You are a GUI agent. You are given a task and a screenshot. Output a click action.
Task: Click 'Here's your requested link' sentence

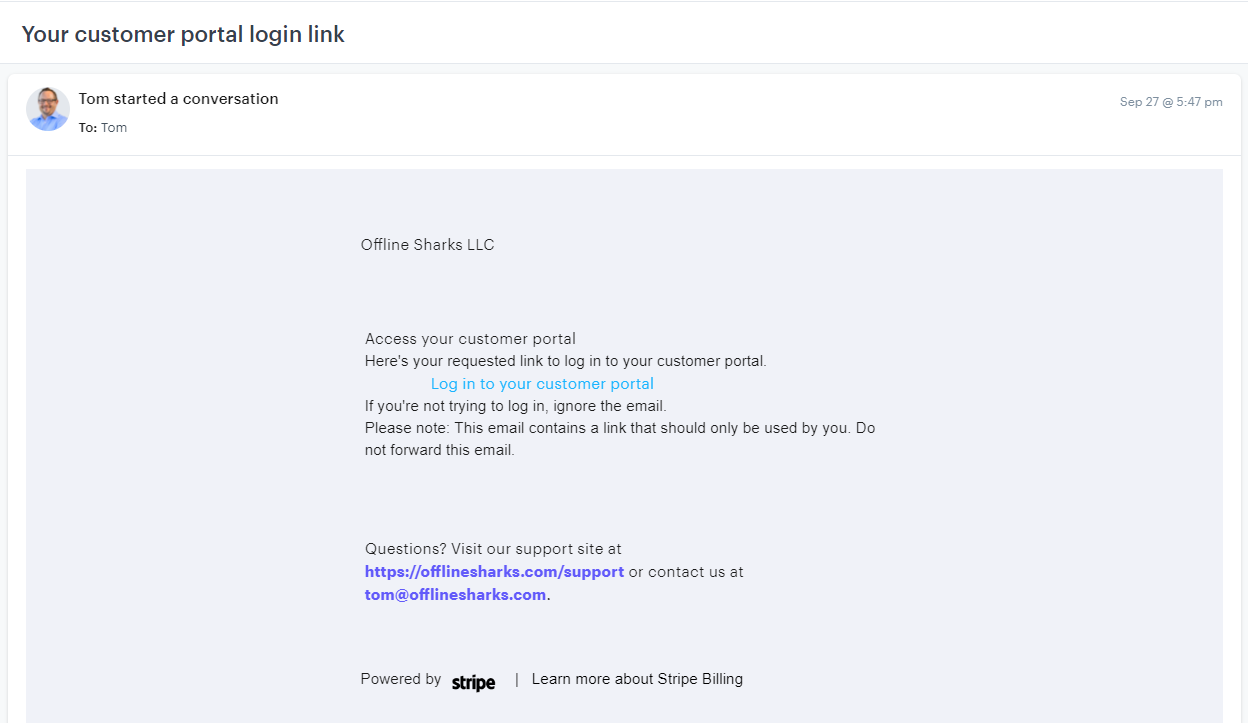click(565, 361)
